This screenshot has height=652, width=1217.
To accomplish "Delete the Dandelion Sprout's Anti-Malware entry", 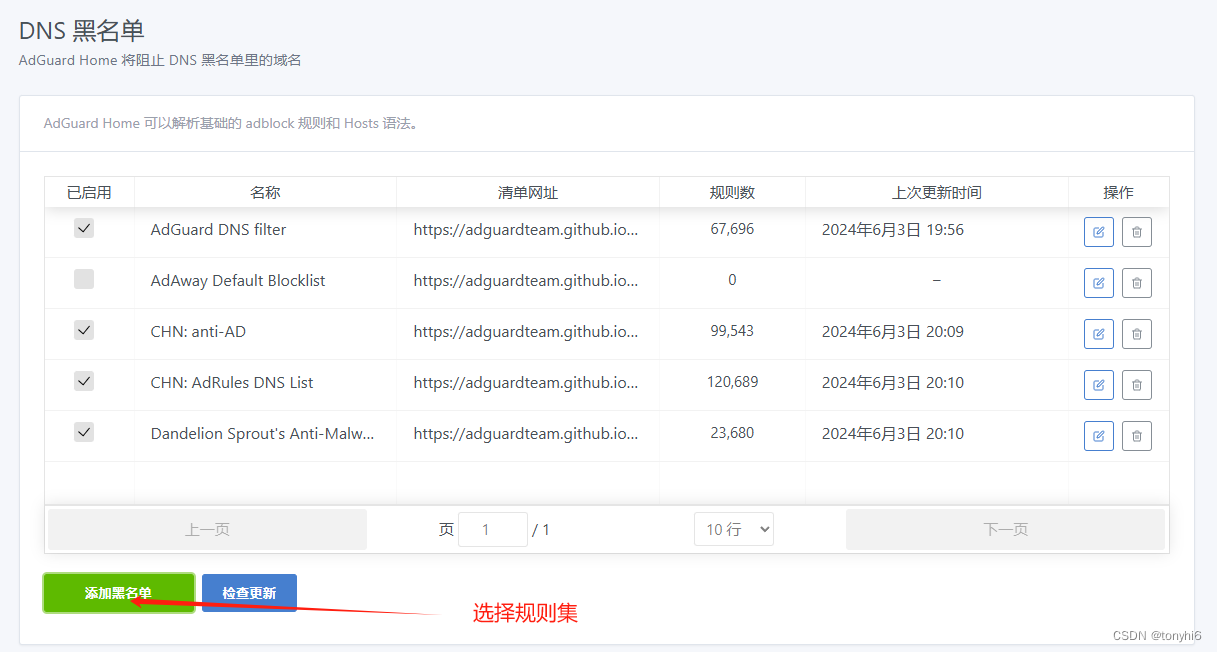I will [1136, 436].
